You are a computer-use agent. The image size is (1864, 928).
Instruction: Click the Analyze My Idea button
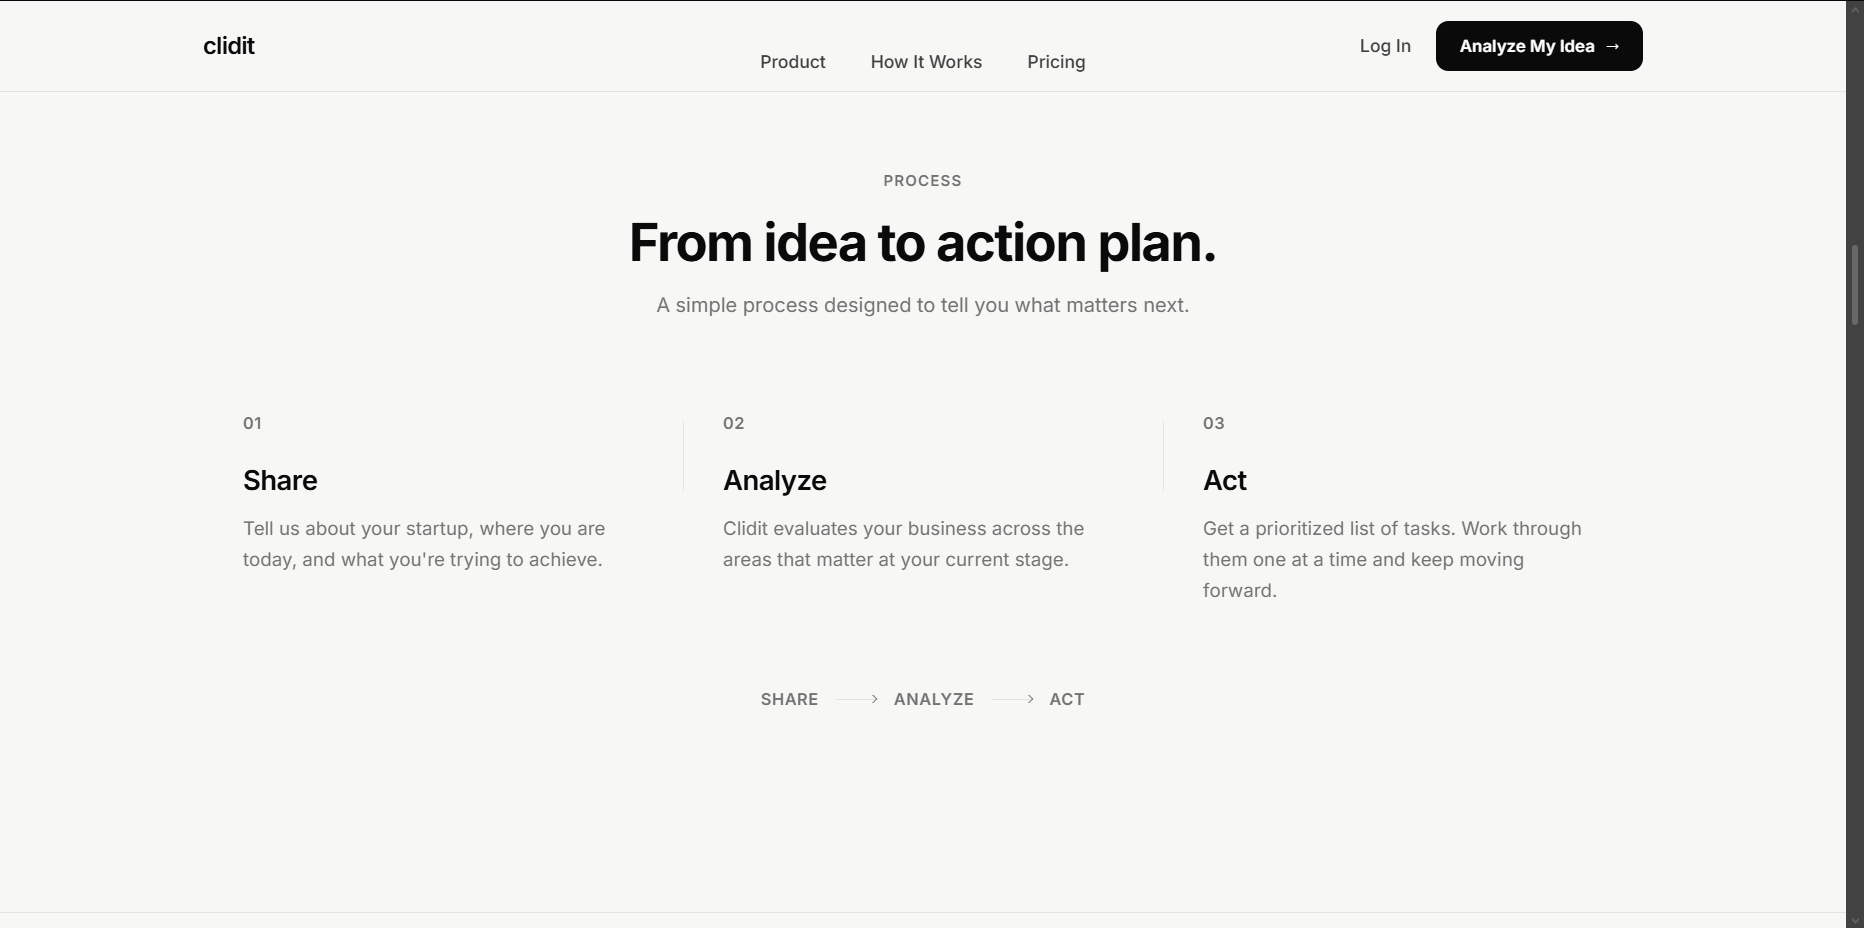click(1539, 46)
